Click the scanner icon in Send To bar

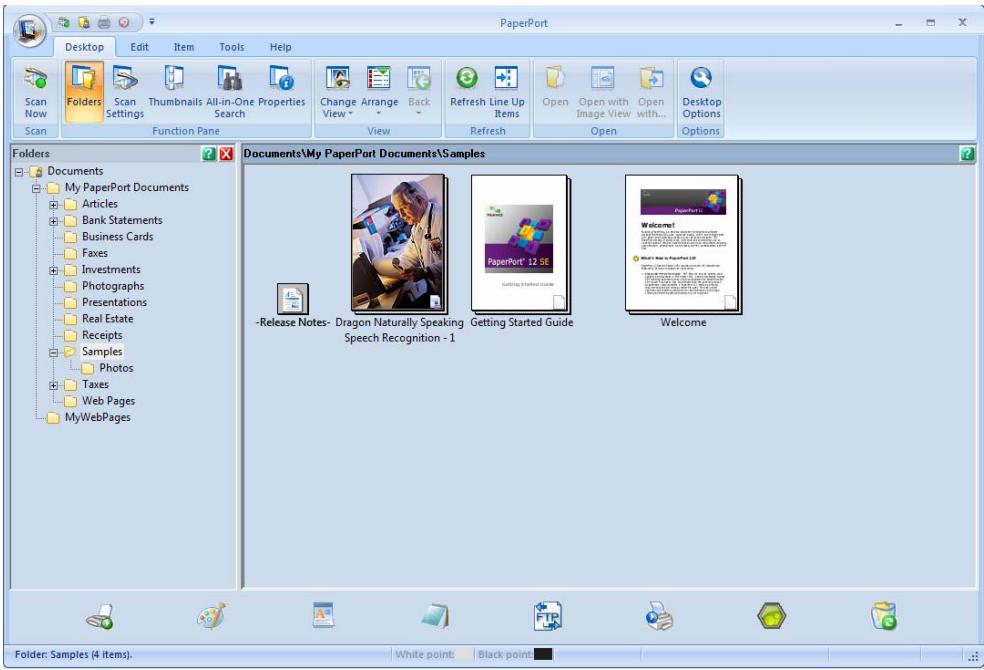pyautogui.click(x=100, y=617)
